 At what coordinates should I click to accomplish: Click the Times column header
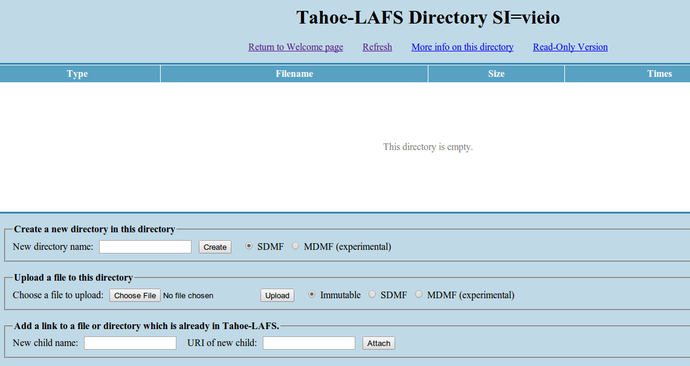point(659,74)
